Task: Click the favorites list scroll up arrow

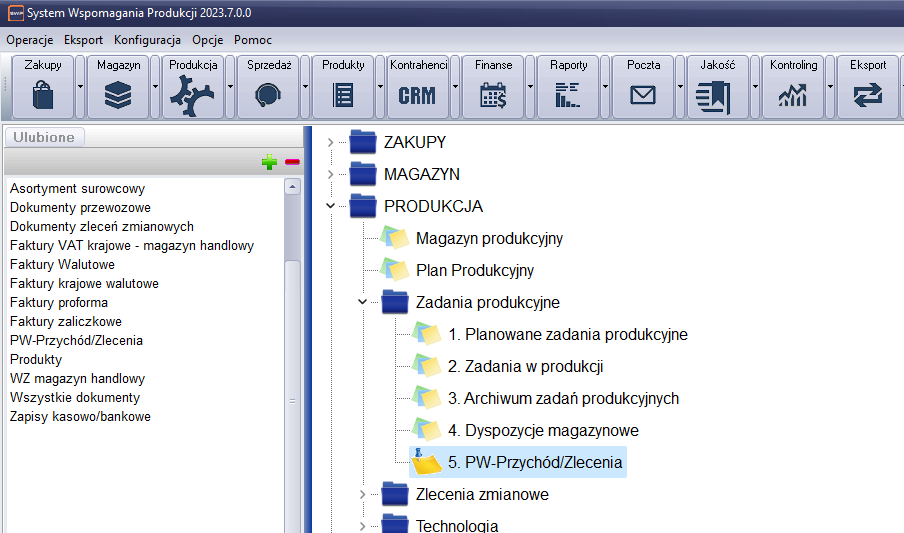Action: pyautogui.click(x=292, y=187)
